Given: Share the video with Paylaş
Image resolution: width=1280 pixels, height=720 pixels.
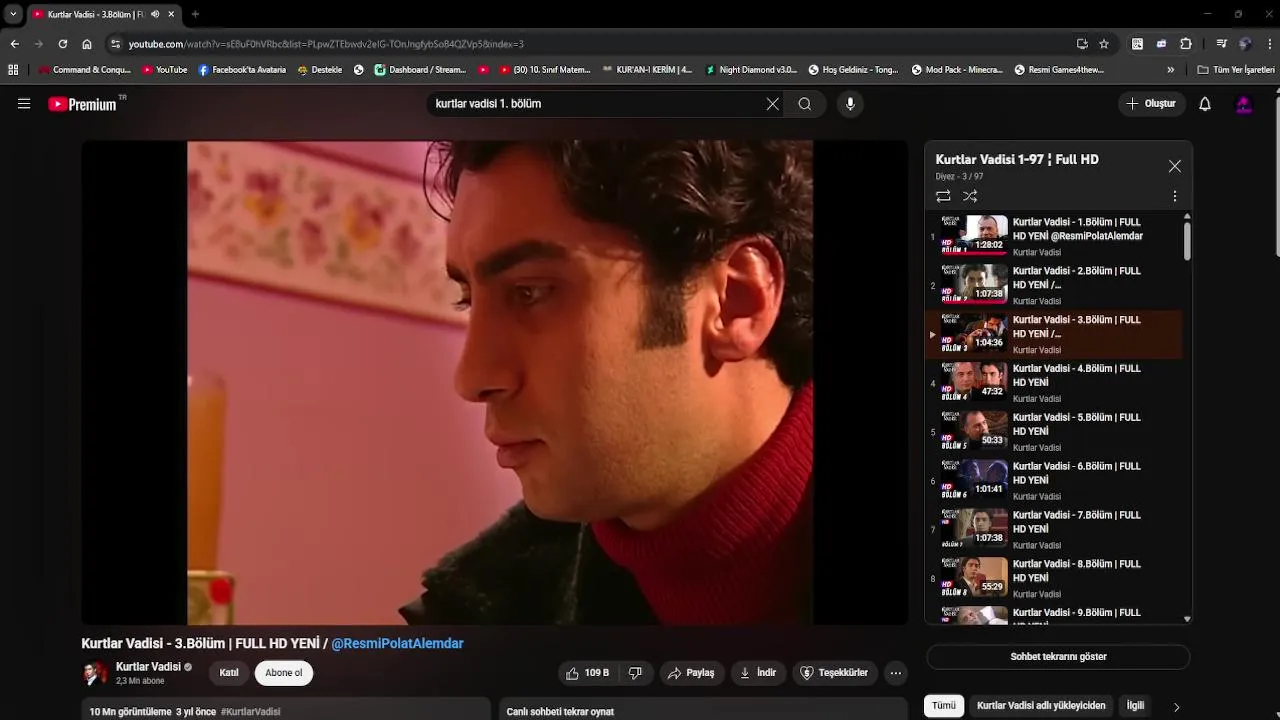Looking at the screenshot, I should click(x=692, y=673).
